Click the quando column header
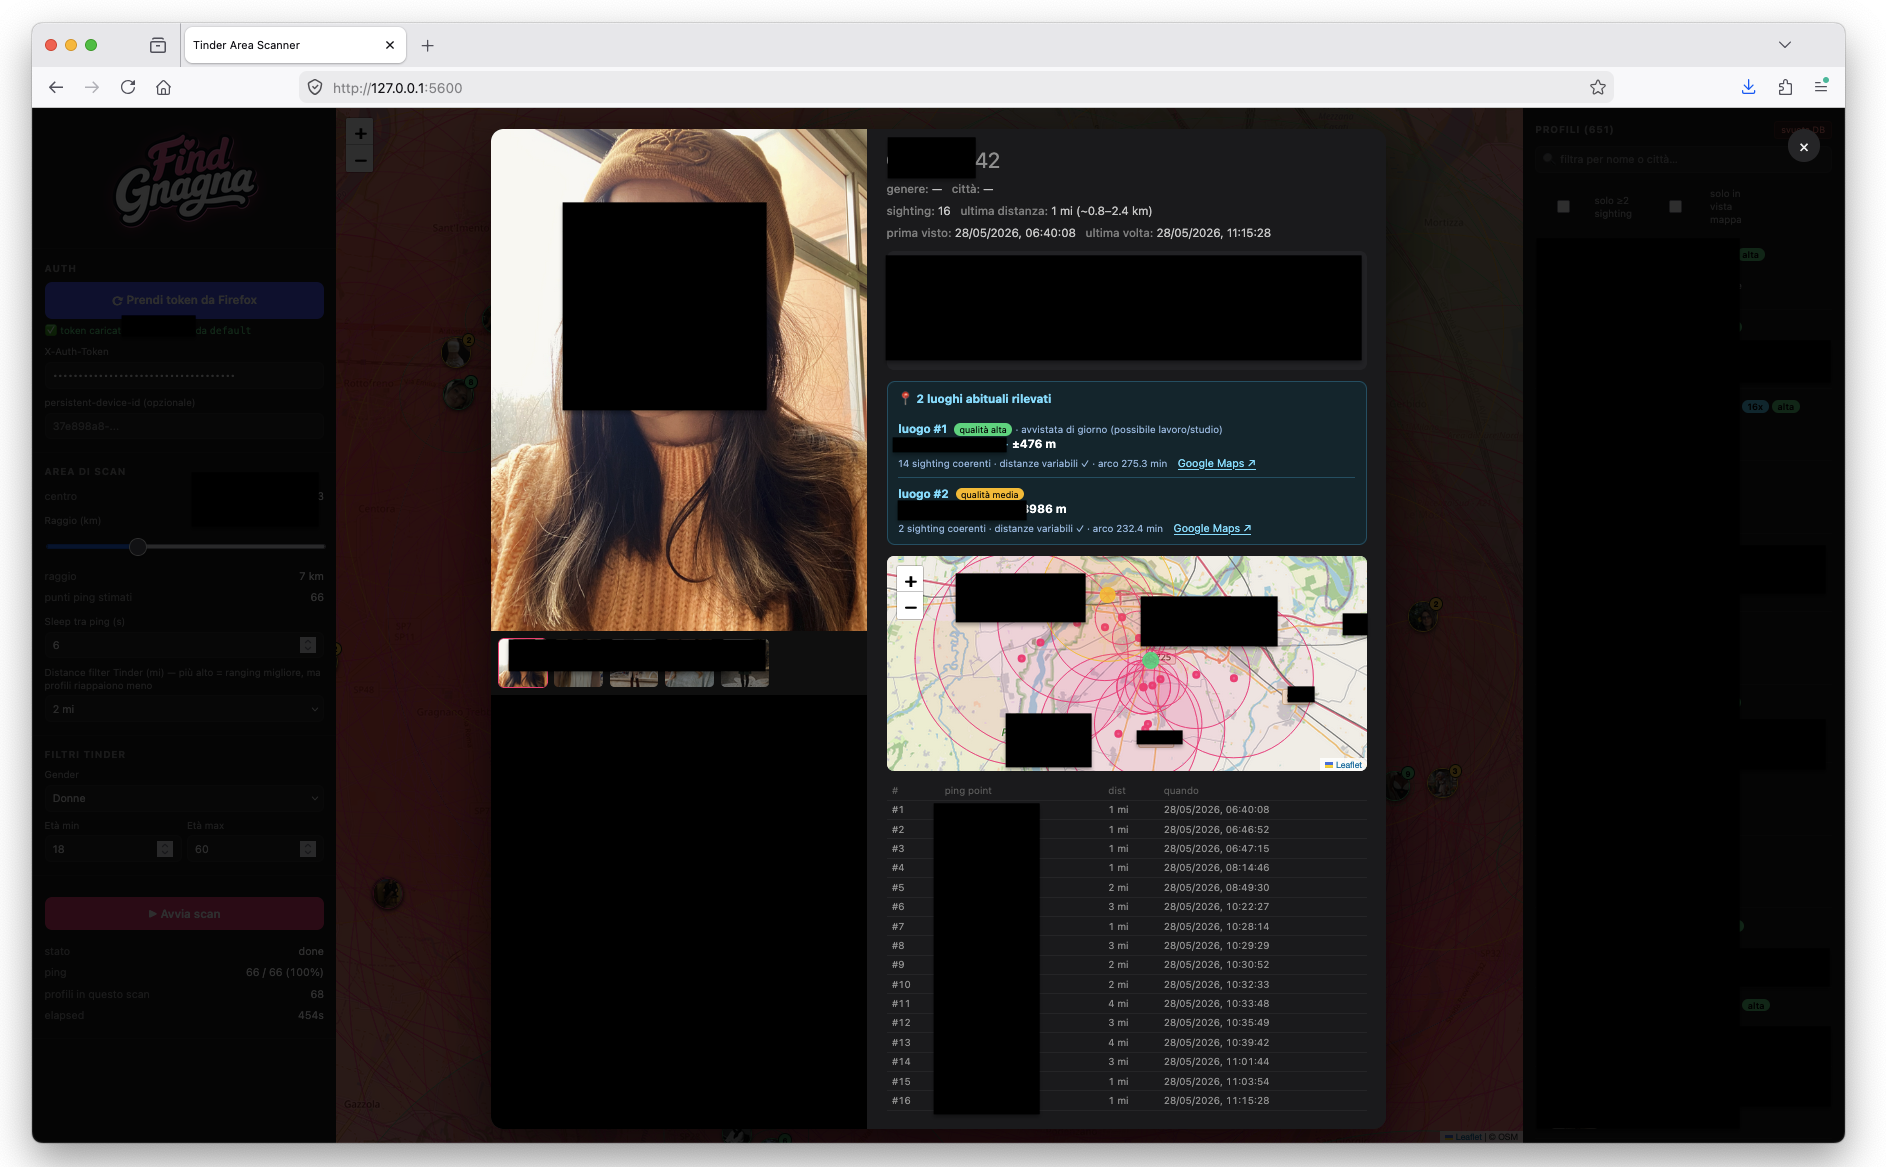 pyautogui.click(x=1181, y=791)
